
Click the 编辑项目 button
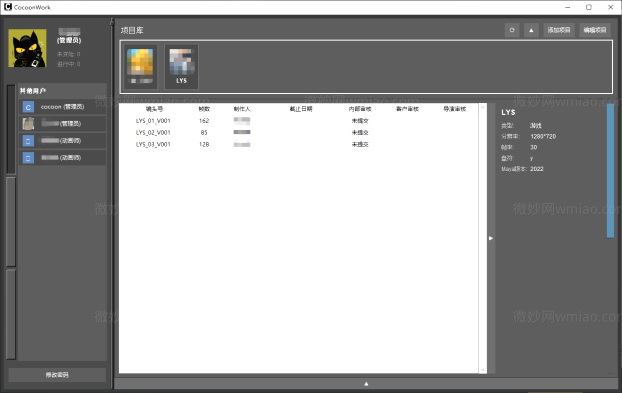click(595, 30)
